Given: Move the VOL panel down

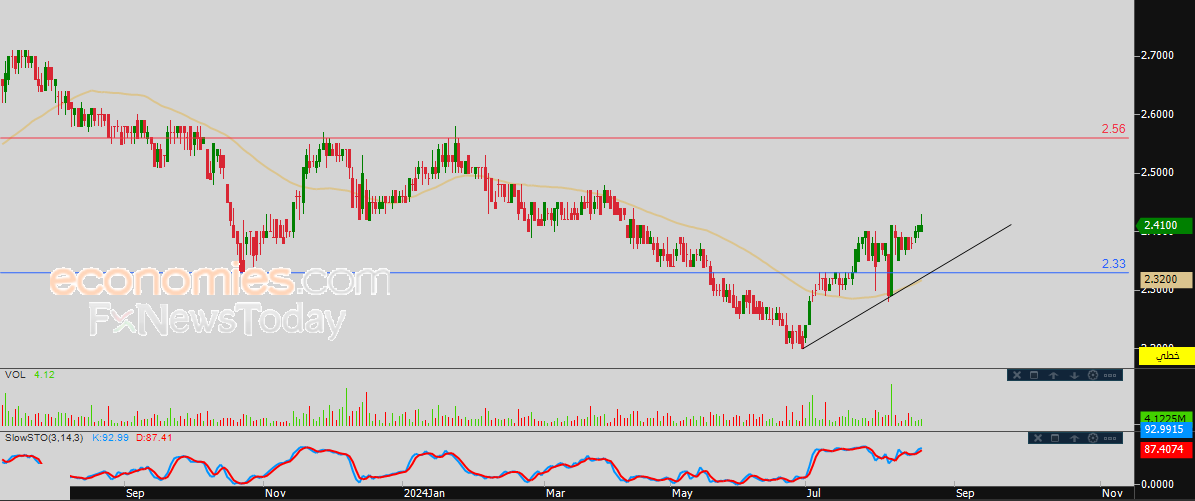Looking at the screenshot, I should pos(1073,375).
